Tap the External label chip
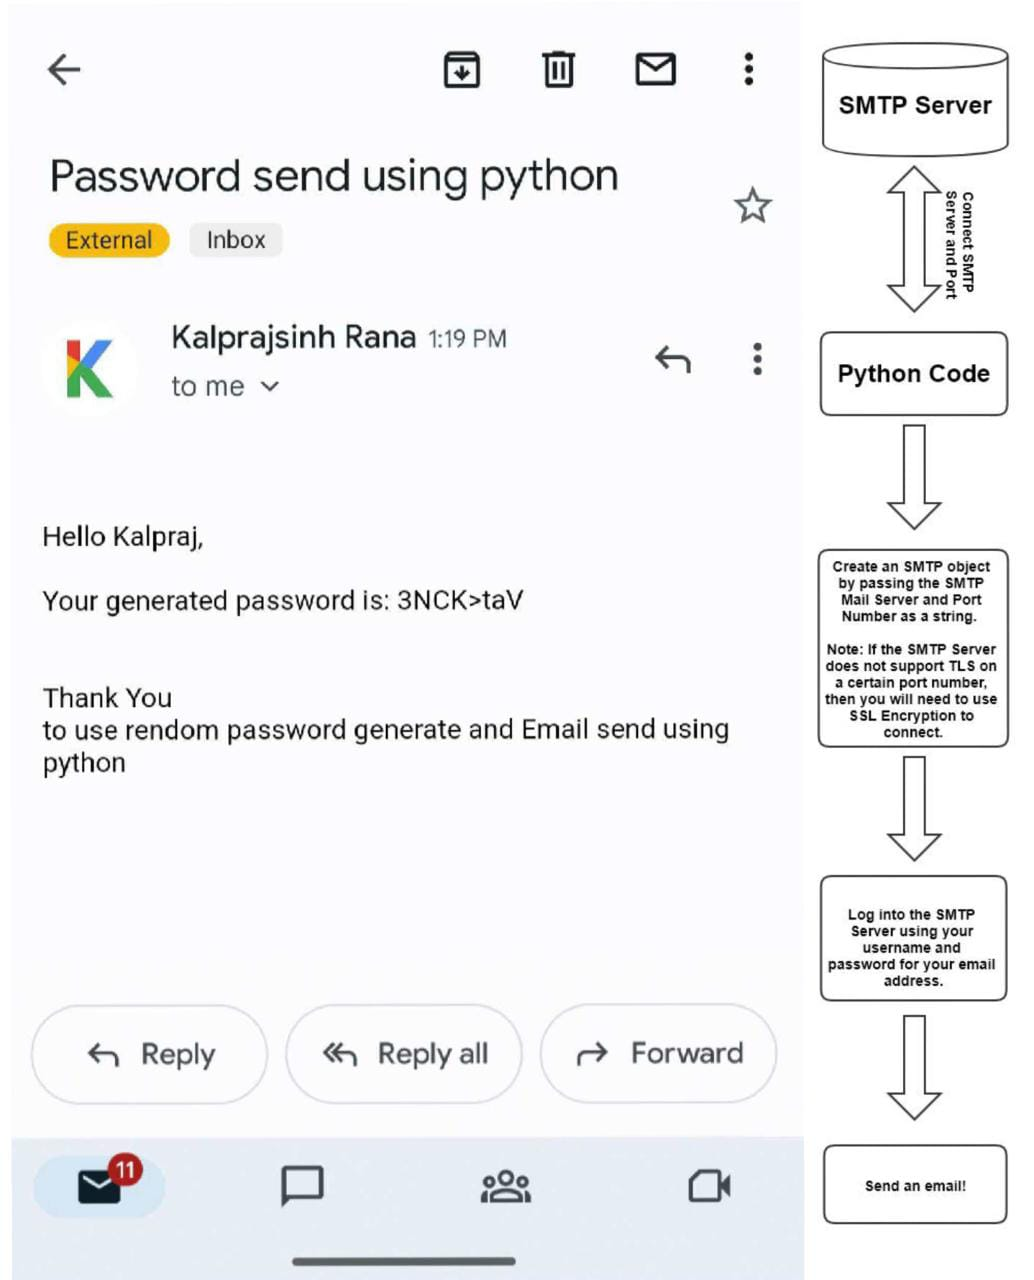Viewport: 1034px width, 1280px height. (x=107, y=239)
